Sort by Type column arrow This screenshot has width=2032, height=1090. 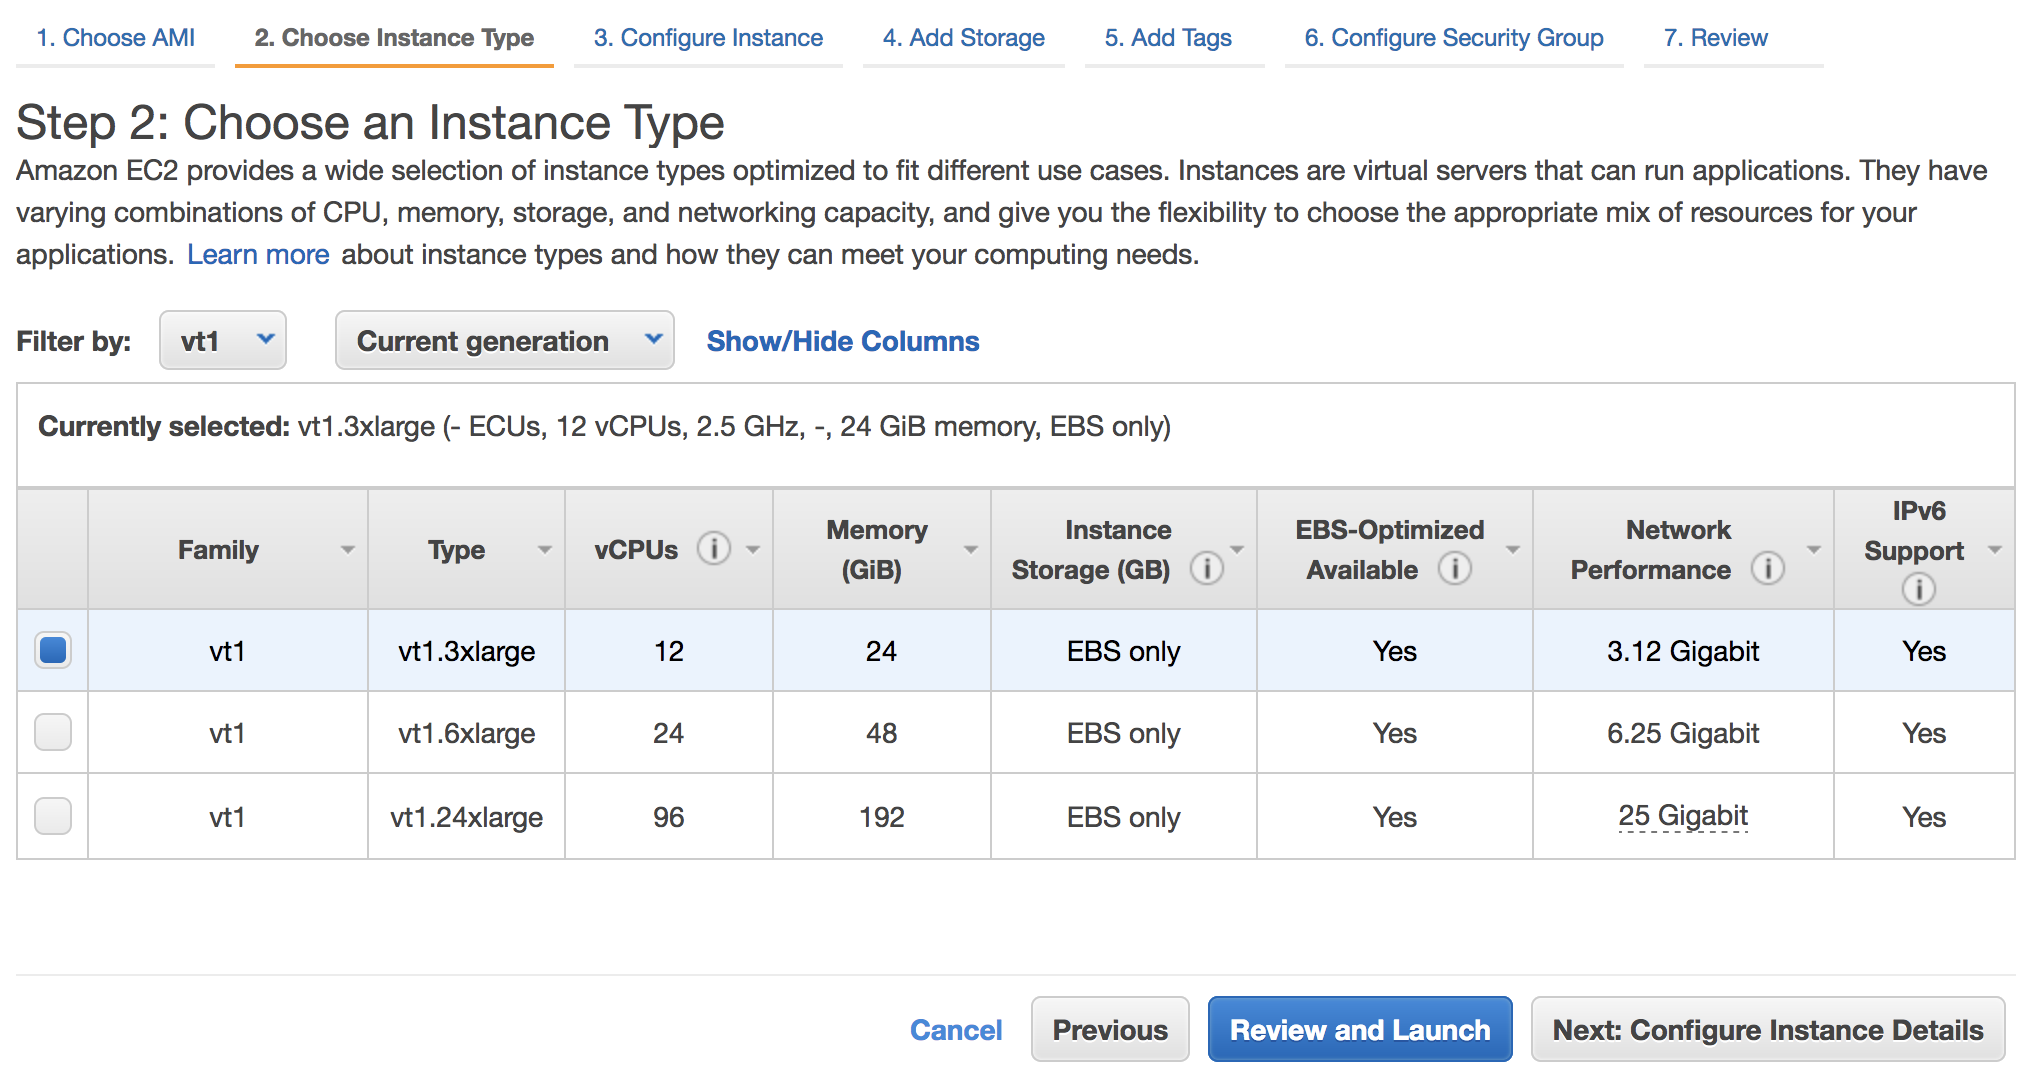click(x=545, y=550)
